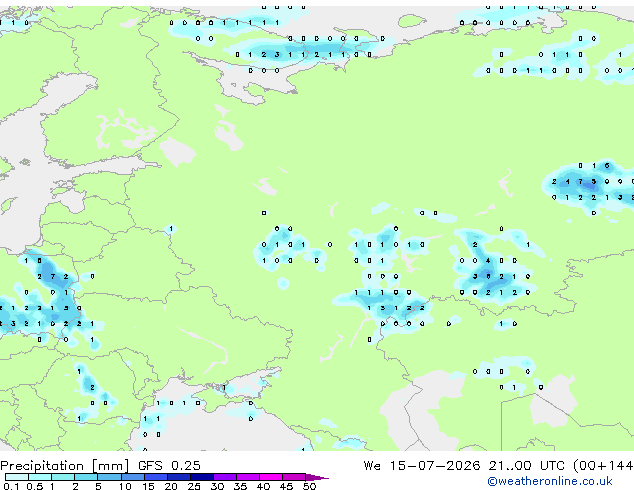Pick the 40–45 mm magenta legend swatch
The width and height of the screenshot is (634, 490).
tap(271, 477)
